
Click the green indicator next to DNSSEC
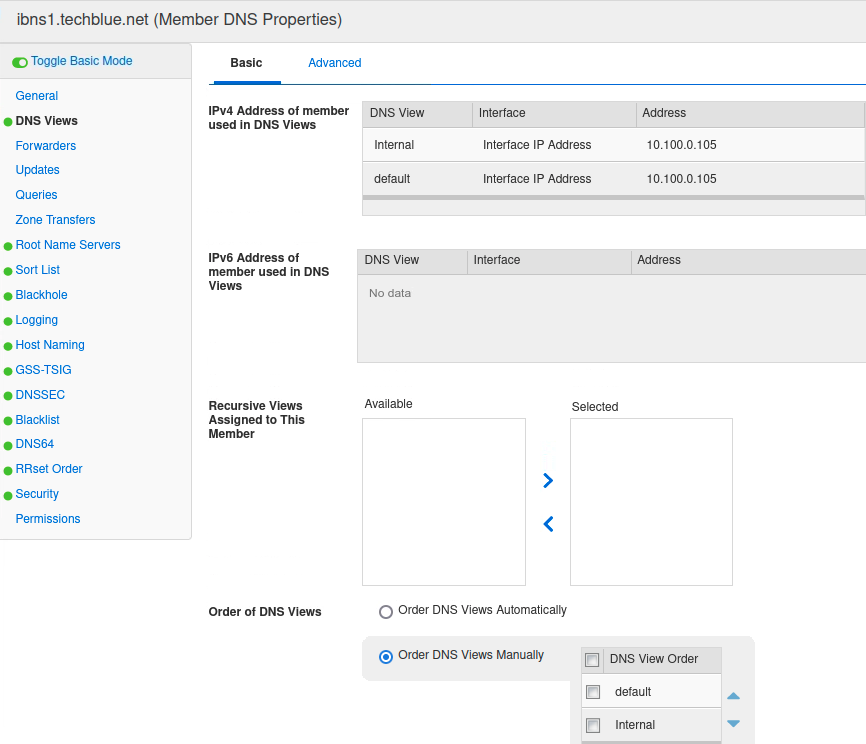tap(7, 394)
